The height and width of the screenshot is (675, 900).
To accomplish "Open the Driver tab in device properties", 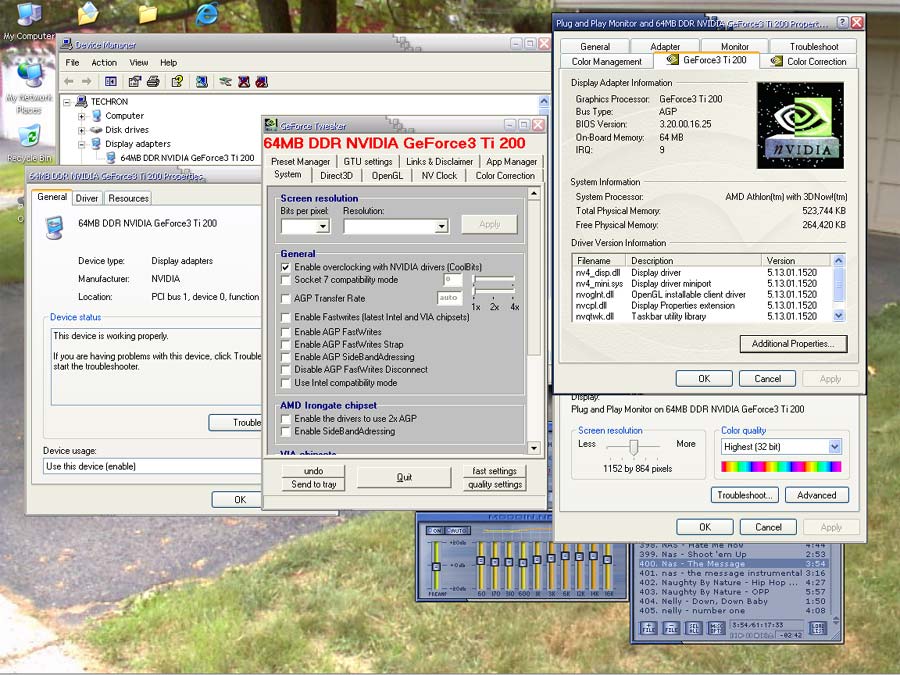I will (87, 198).
